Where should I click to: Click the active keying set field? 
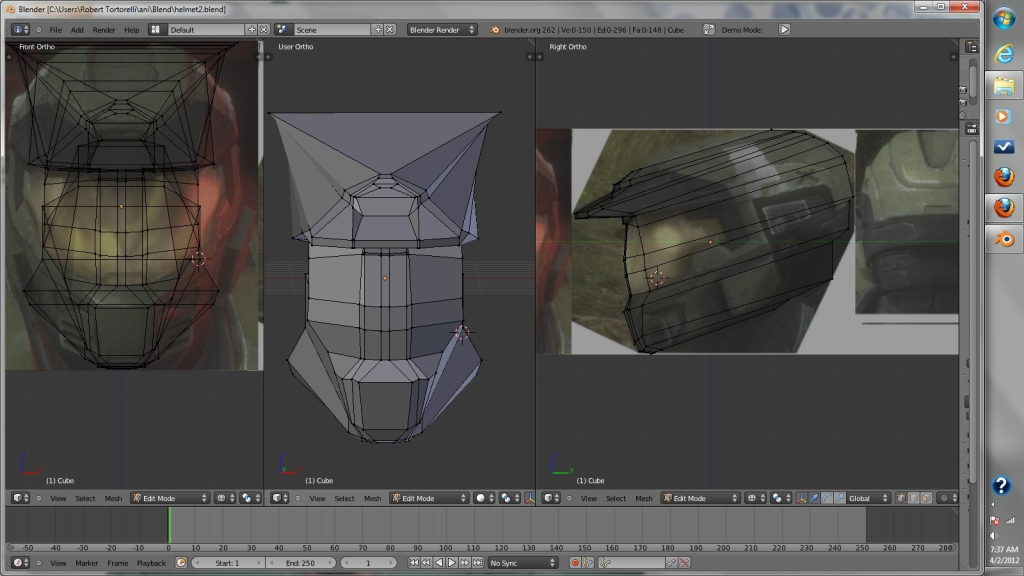(x=632, y=563)
